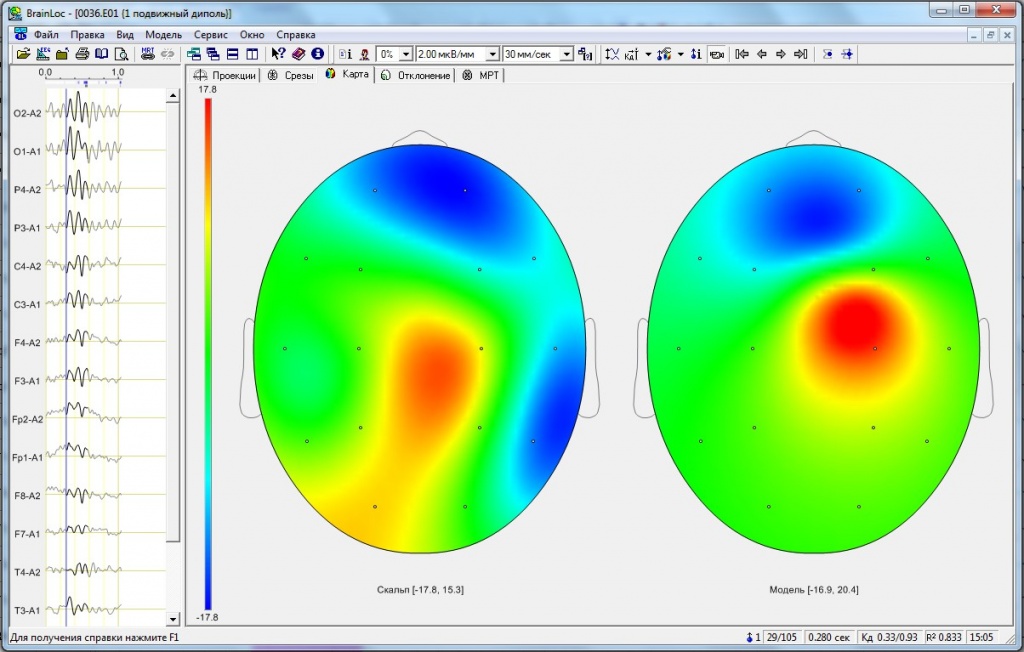Screen dimensions: 1024x652
Task: Step forward with the right arrow icon
Action: (x=781, y=54)
